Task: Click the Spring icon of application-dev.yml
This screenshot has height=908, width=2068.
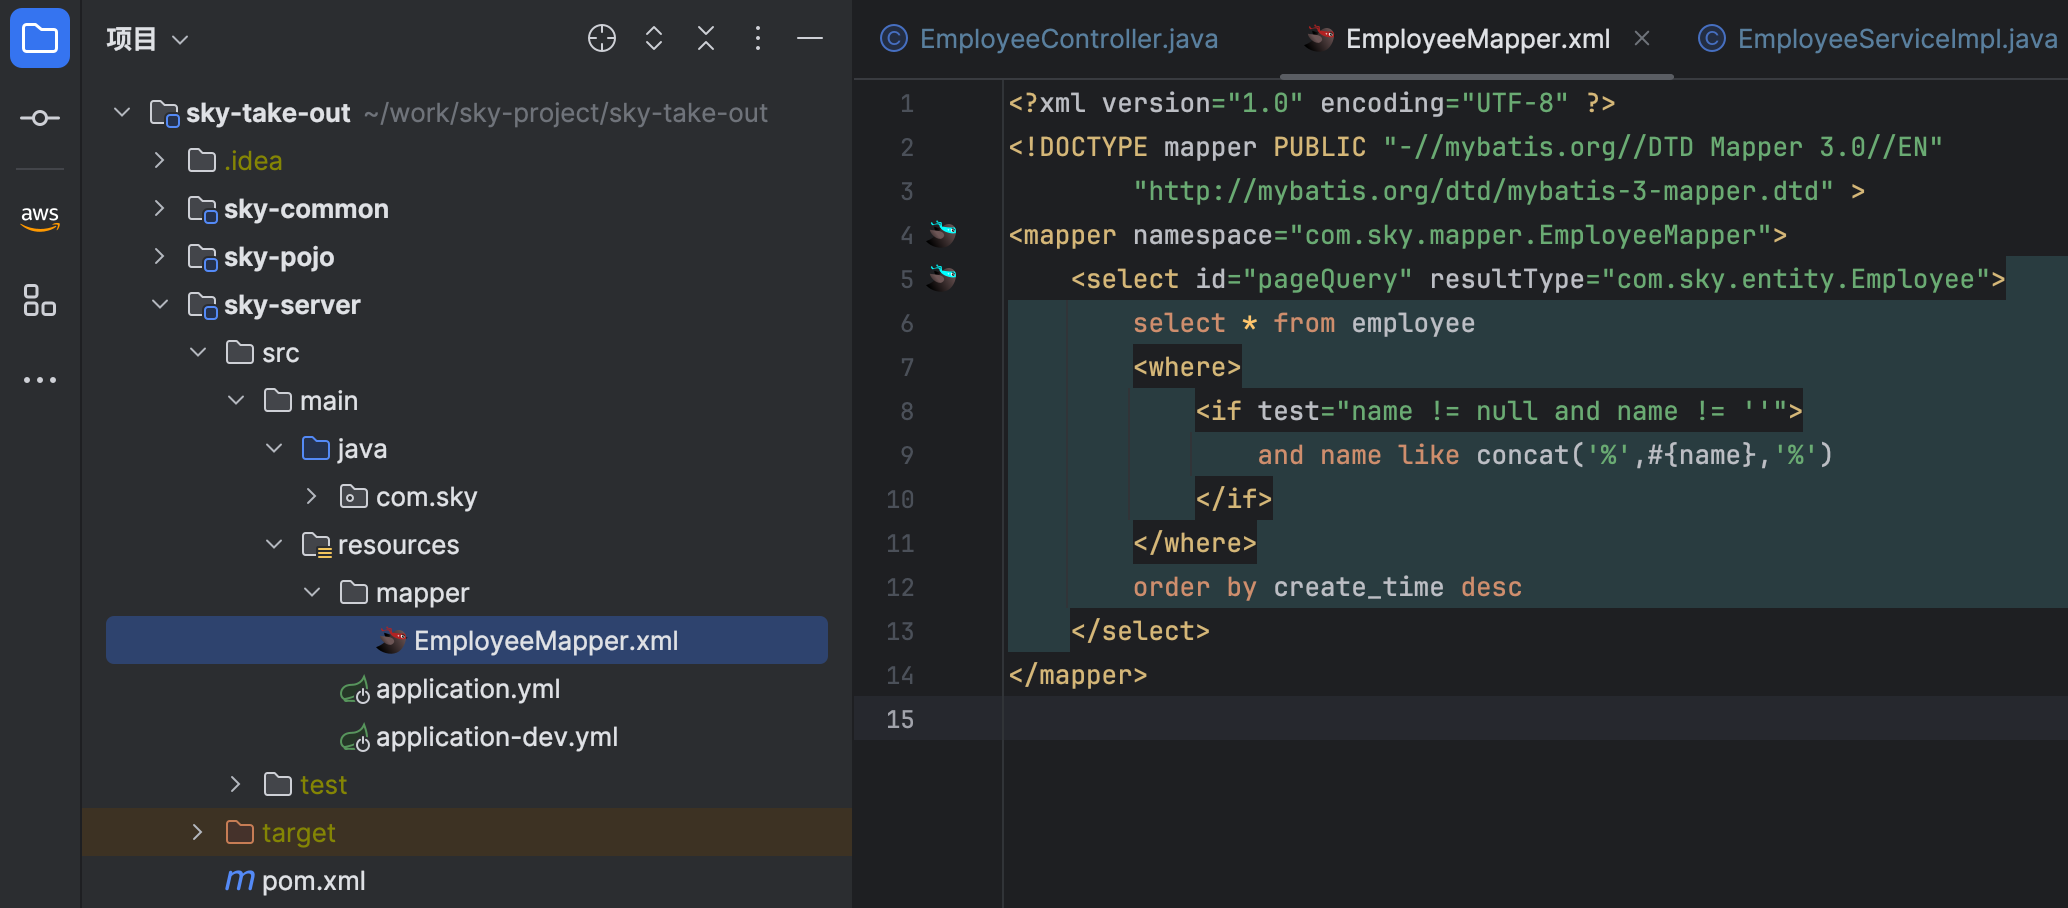Action: pos(355,737)
